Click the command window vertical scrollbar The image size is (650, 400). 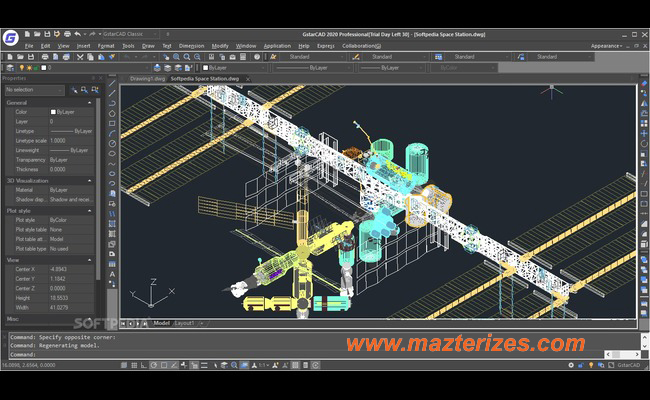tap(645, 341)
